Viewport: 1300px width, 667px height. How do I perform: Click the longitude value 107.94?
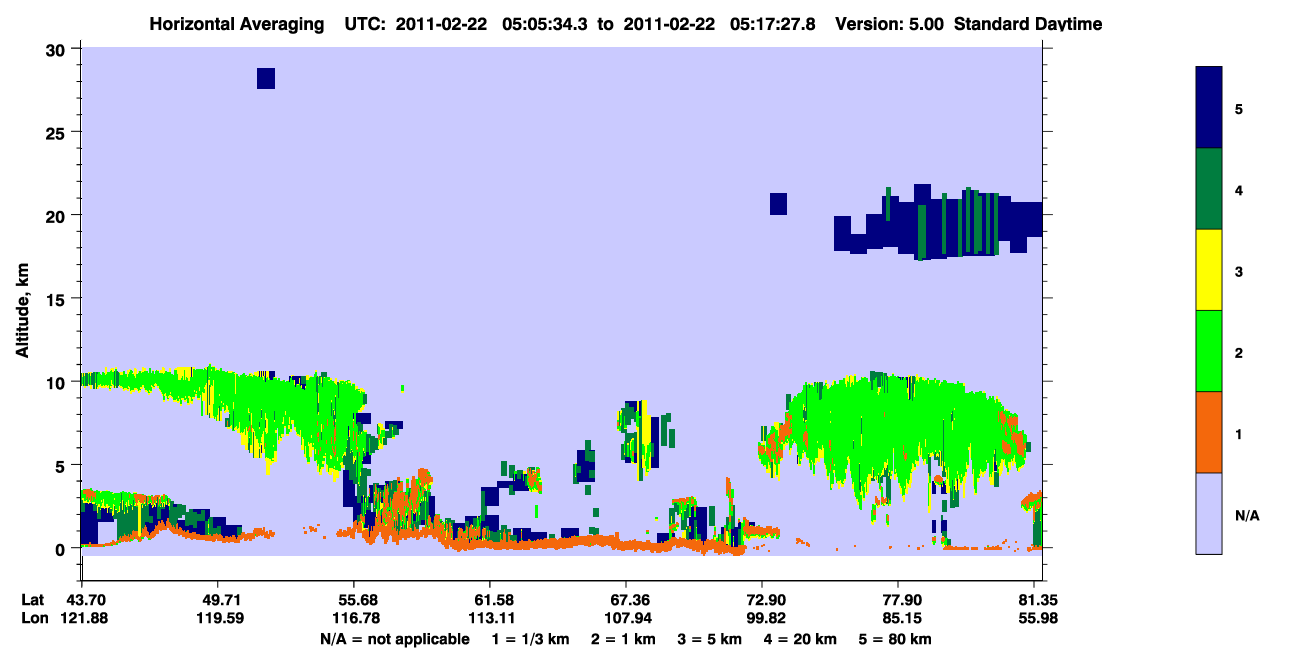[x=626, y=618]
